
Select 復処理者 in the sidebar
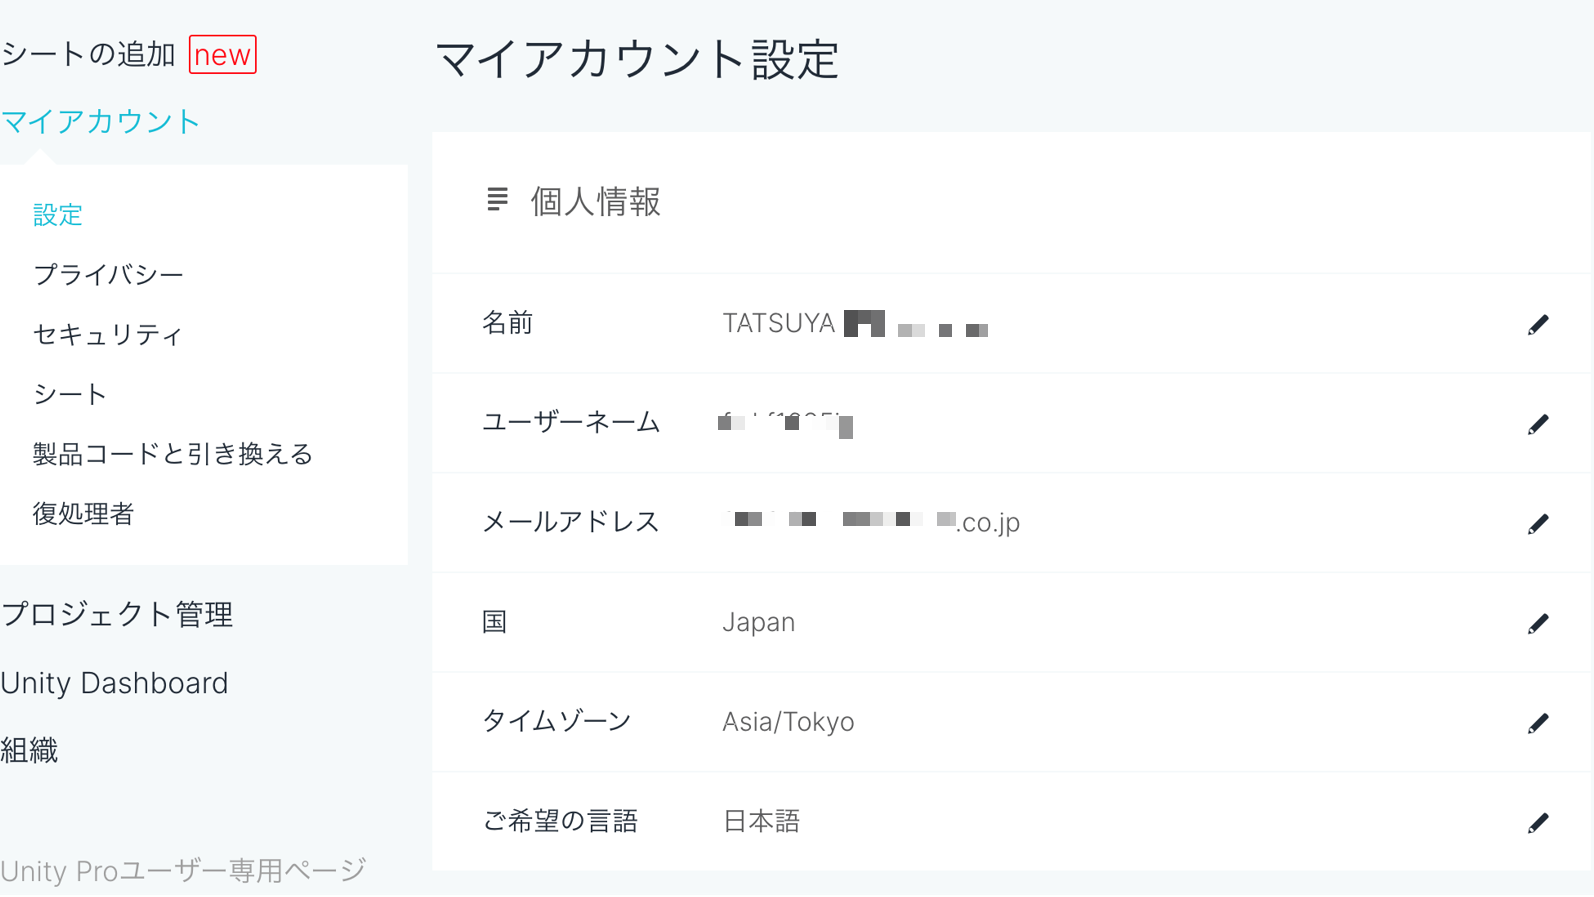83,514
